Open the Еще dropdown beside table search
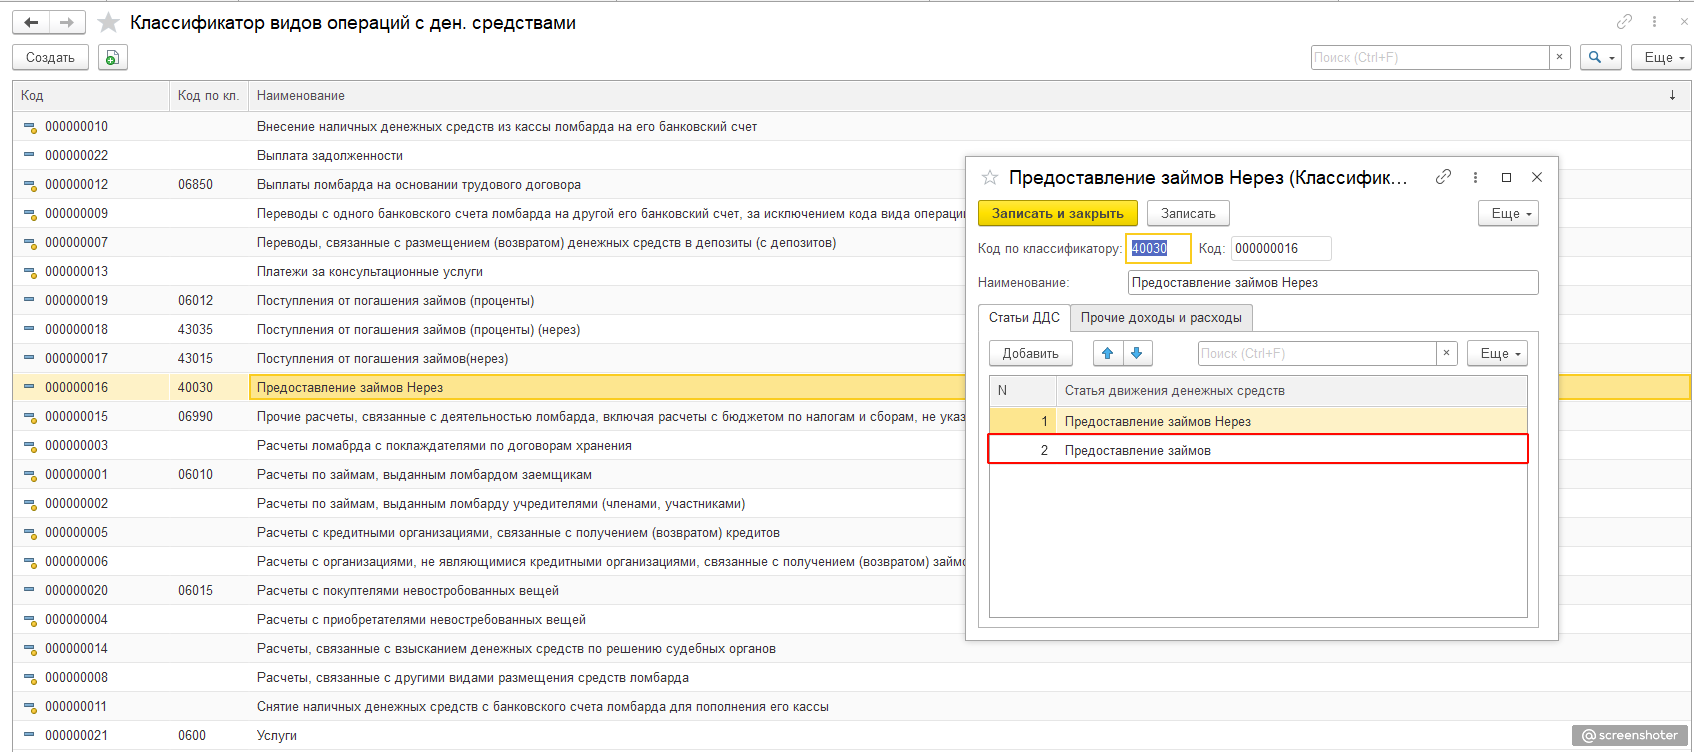The width and height of the screenshot is (1694, 752). point(1497,353)
